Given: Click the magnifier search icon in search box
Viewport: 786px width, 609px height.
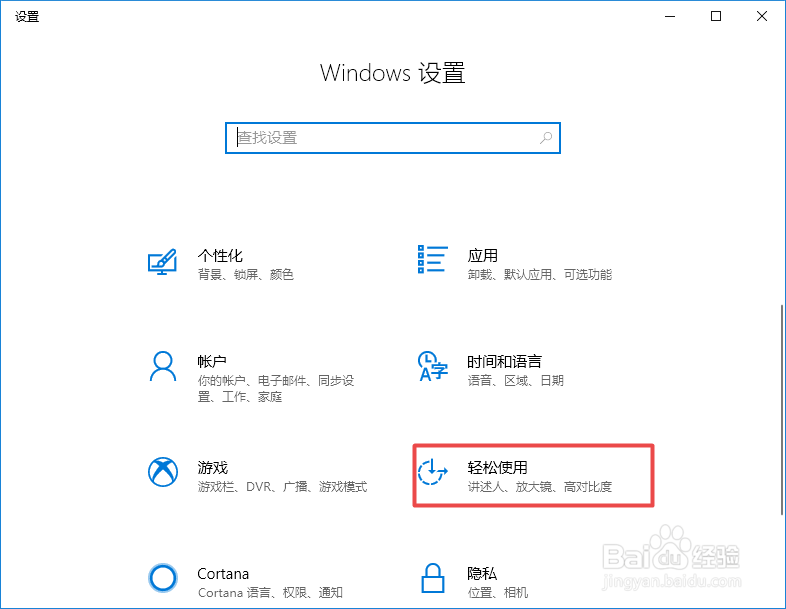Looking at the screenshot, I should click(546, 138).
